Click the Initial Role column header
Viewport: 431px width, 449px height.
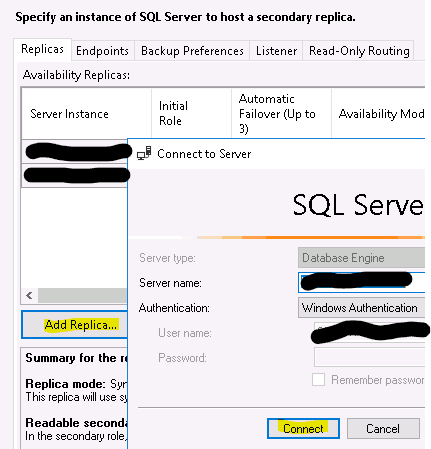pyautogui.click(x=191, y=114)
